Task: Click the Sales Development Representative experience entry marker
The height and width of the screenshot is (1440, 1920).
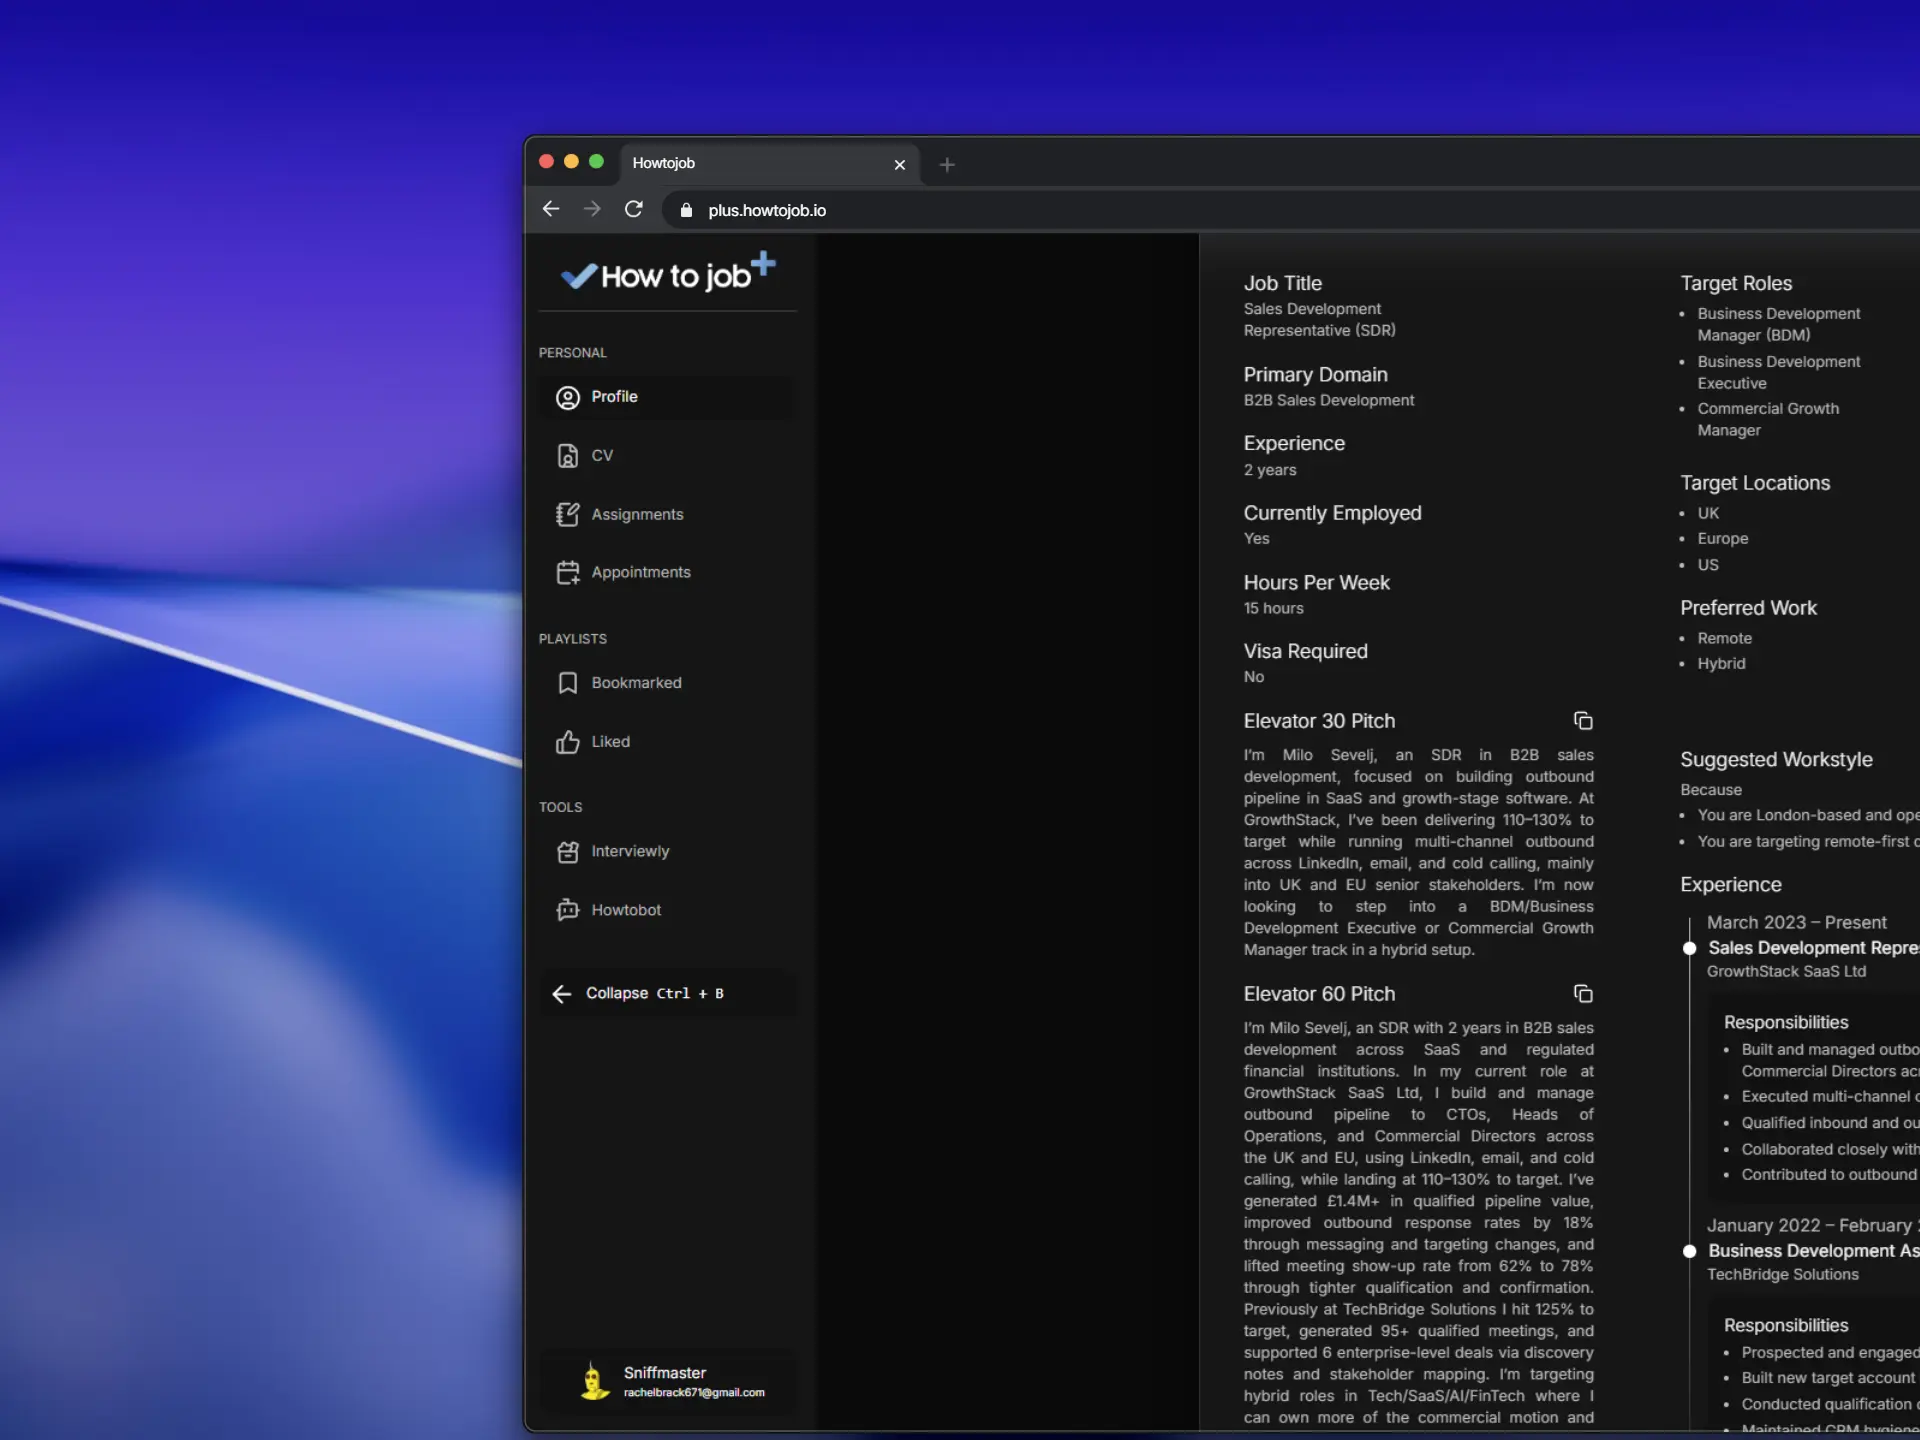Action: click(1689, 948)
